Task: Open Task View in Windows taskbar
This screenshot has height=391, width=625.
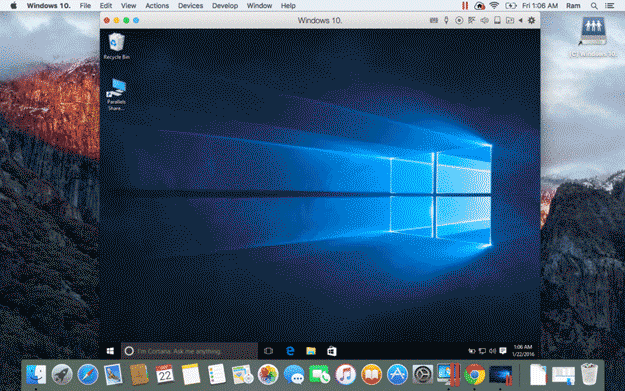Action: [269, 351]
